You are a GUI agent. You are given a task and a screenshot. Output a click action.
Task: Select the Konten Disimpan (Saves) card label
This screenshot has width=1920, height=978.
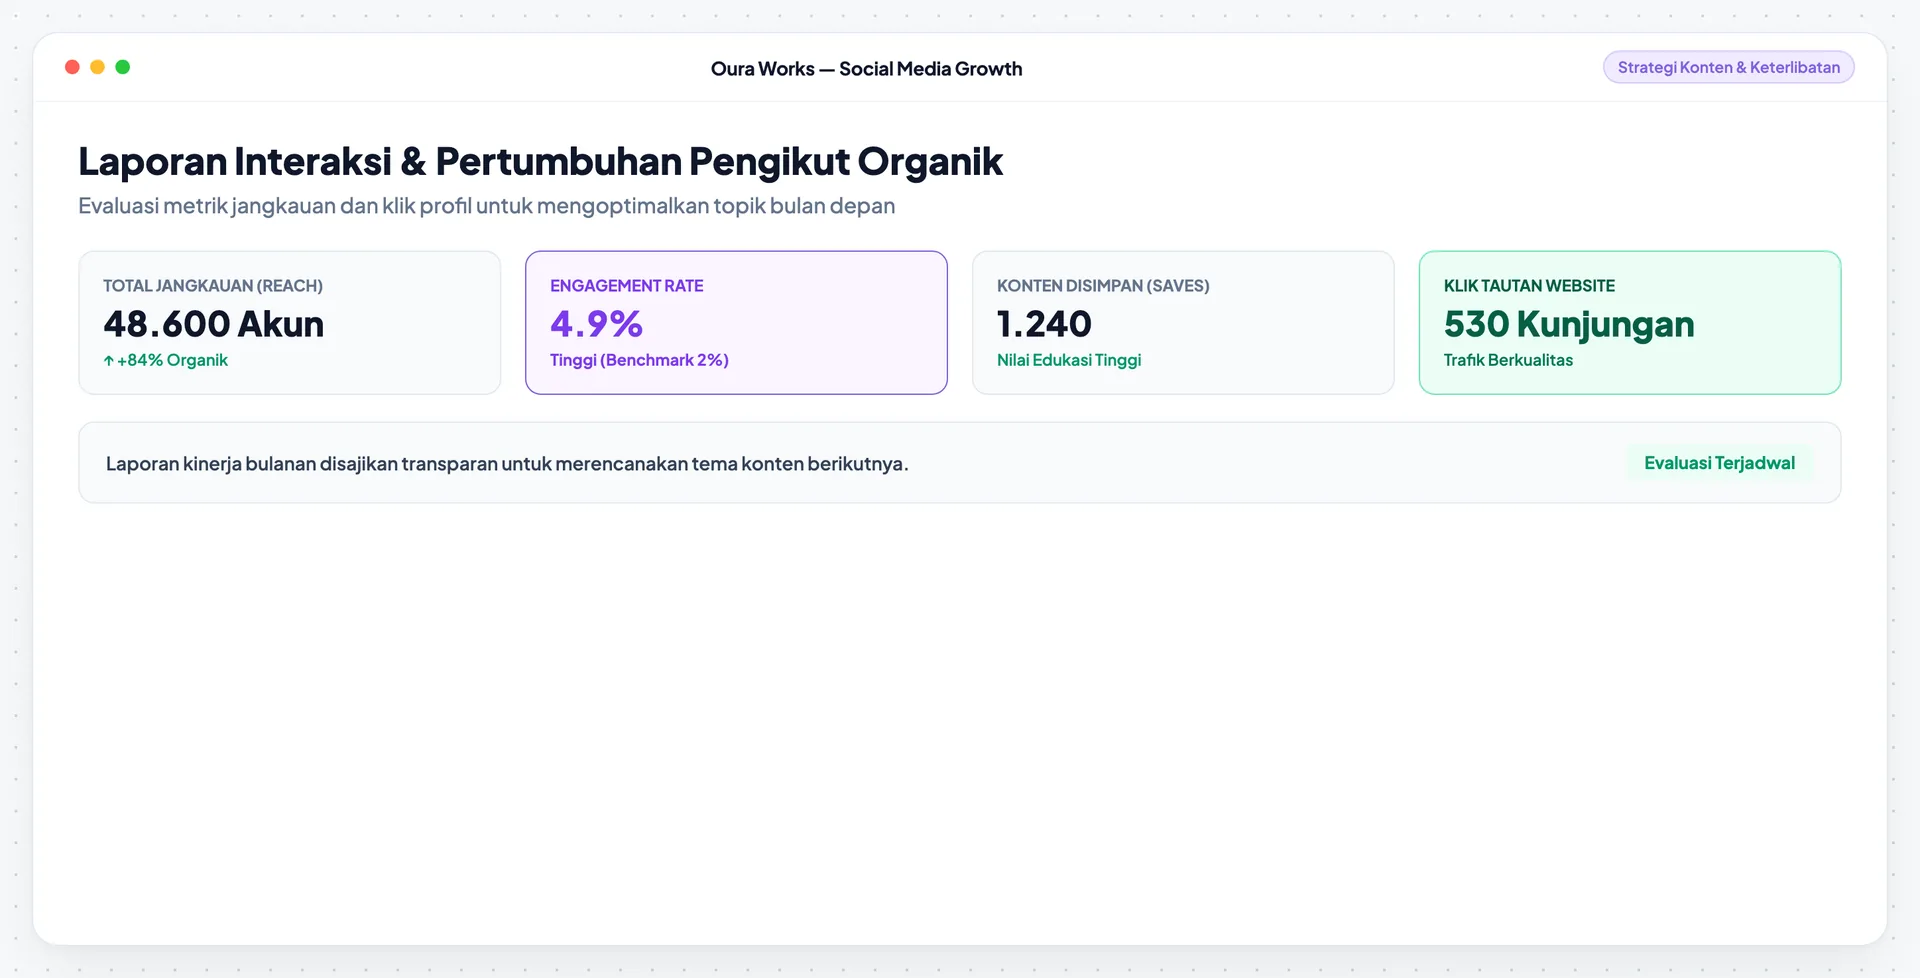pos(1103,286)
